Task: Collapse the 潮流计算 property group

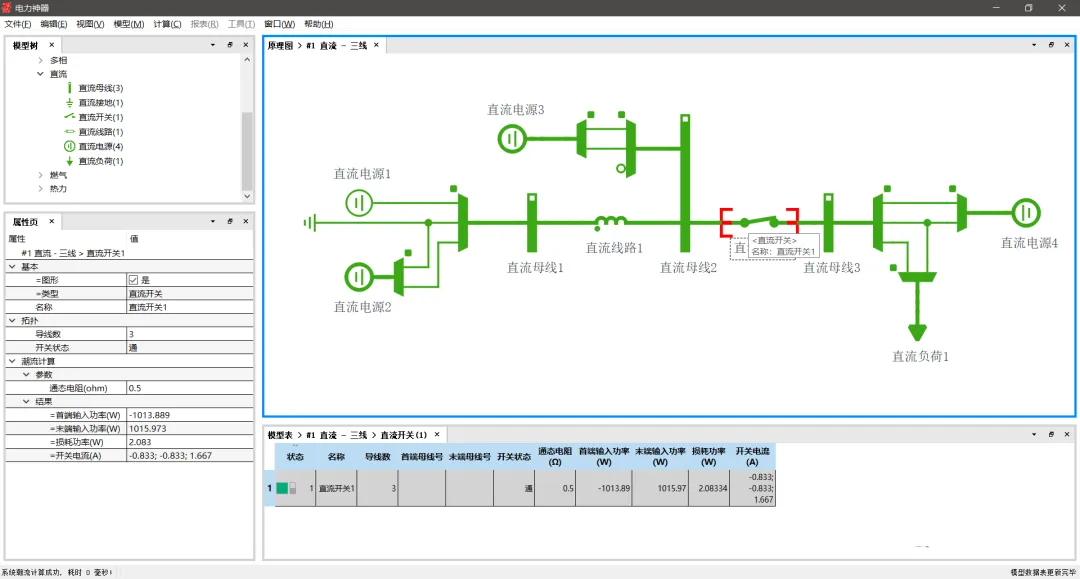Action: click(12, 361)
